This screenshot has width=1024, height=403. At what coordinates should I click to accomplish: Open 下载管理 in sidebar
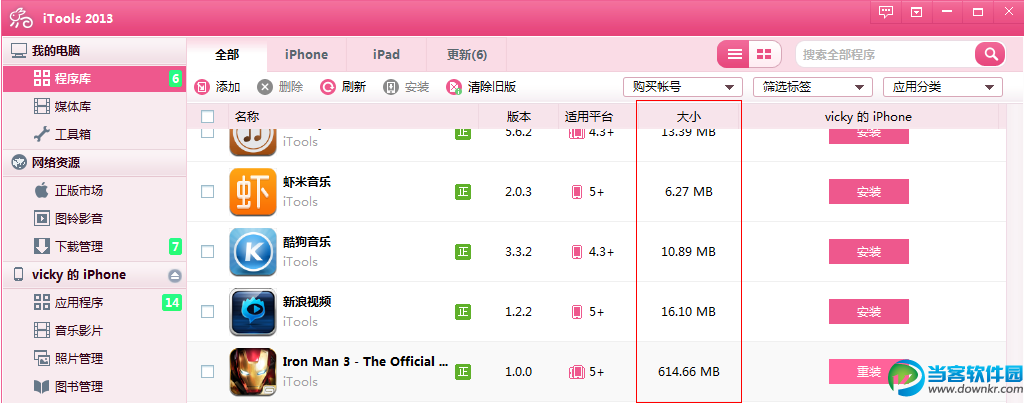(x=93, y=247)
